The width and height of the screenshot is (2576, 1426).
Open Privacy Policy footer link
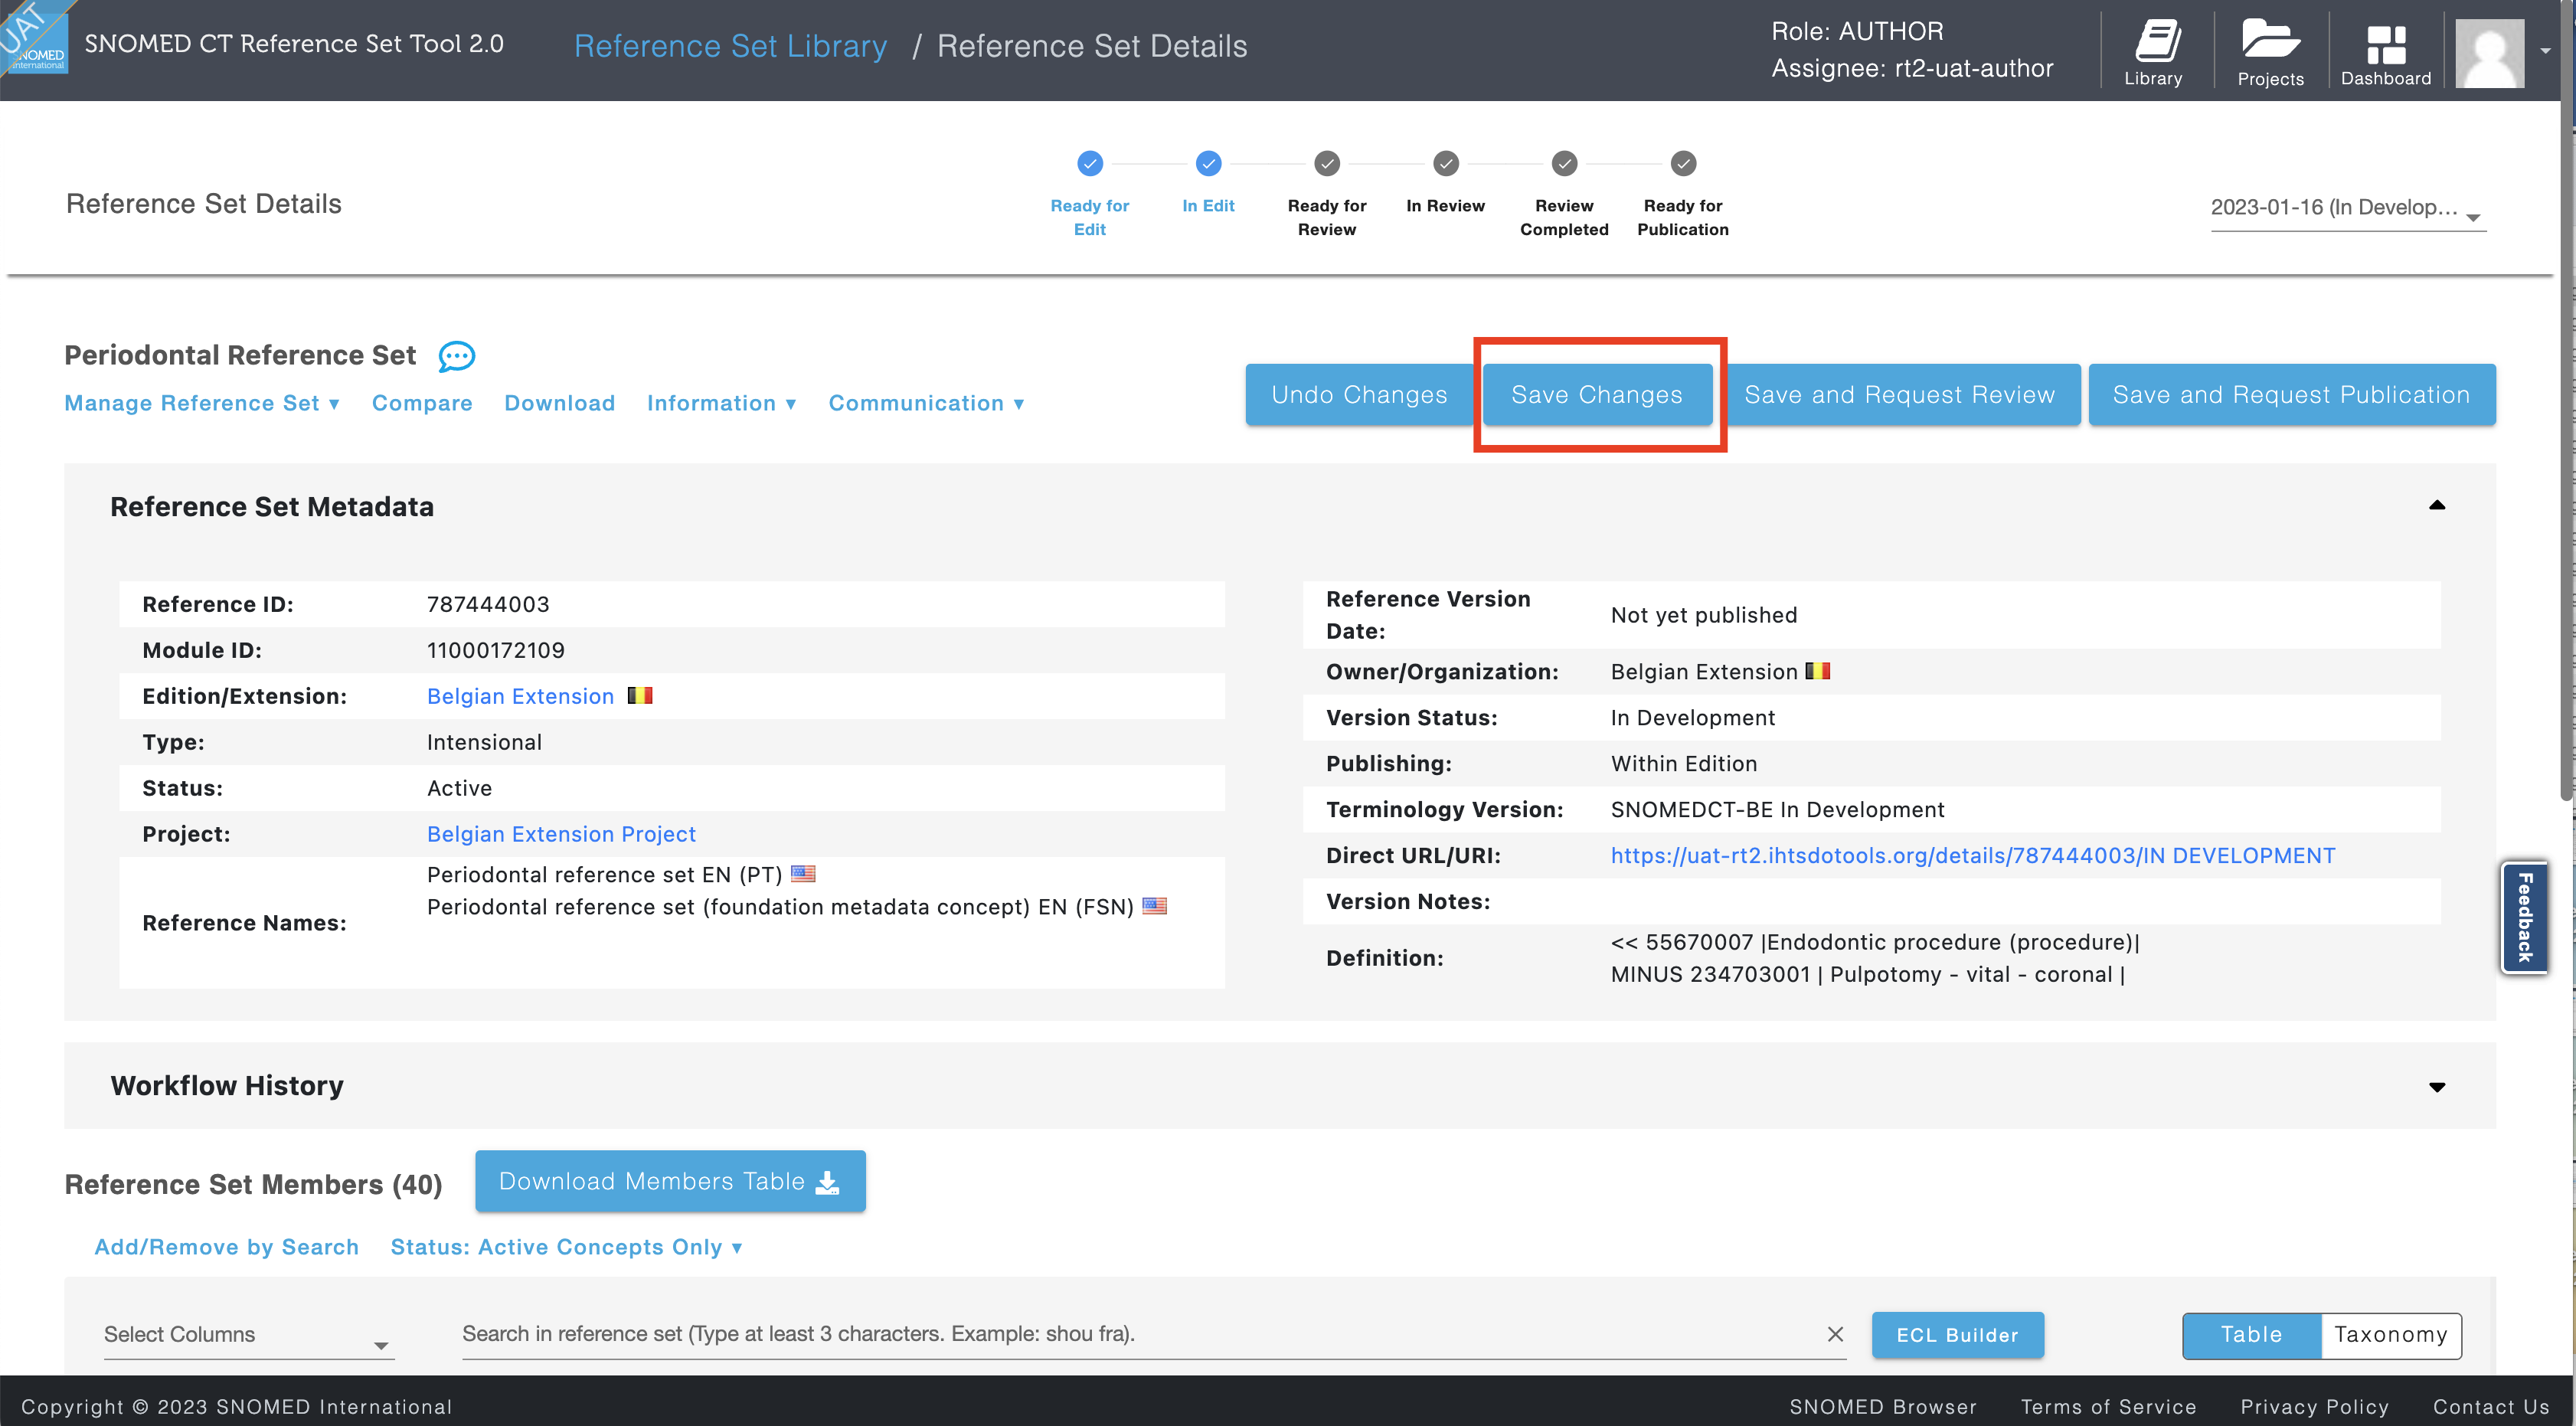click(x=2314, y=1407)
